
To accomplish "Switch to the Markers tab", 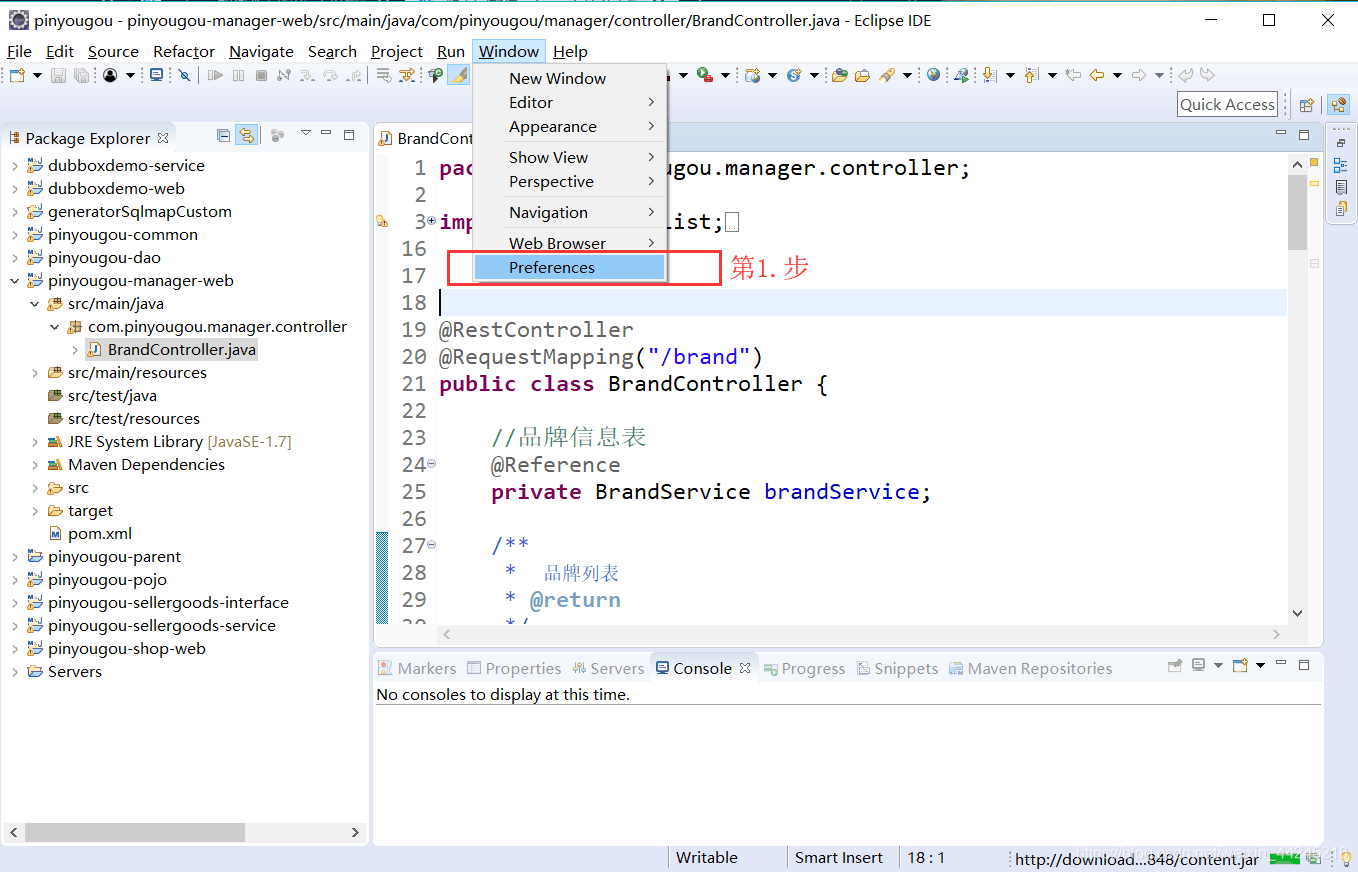I will [x=417, y=668].
